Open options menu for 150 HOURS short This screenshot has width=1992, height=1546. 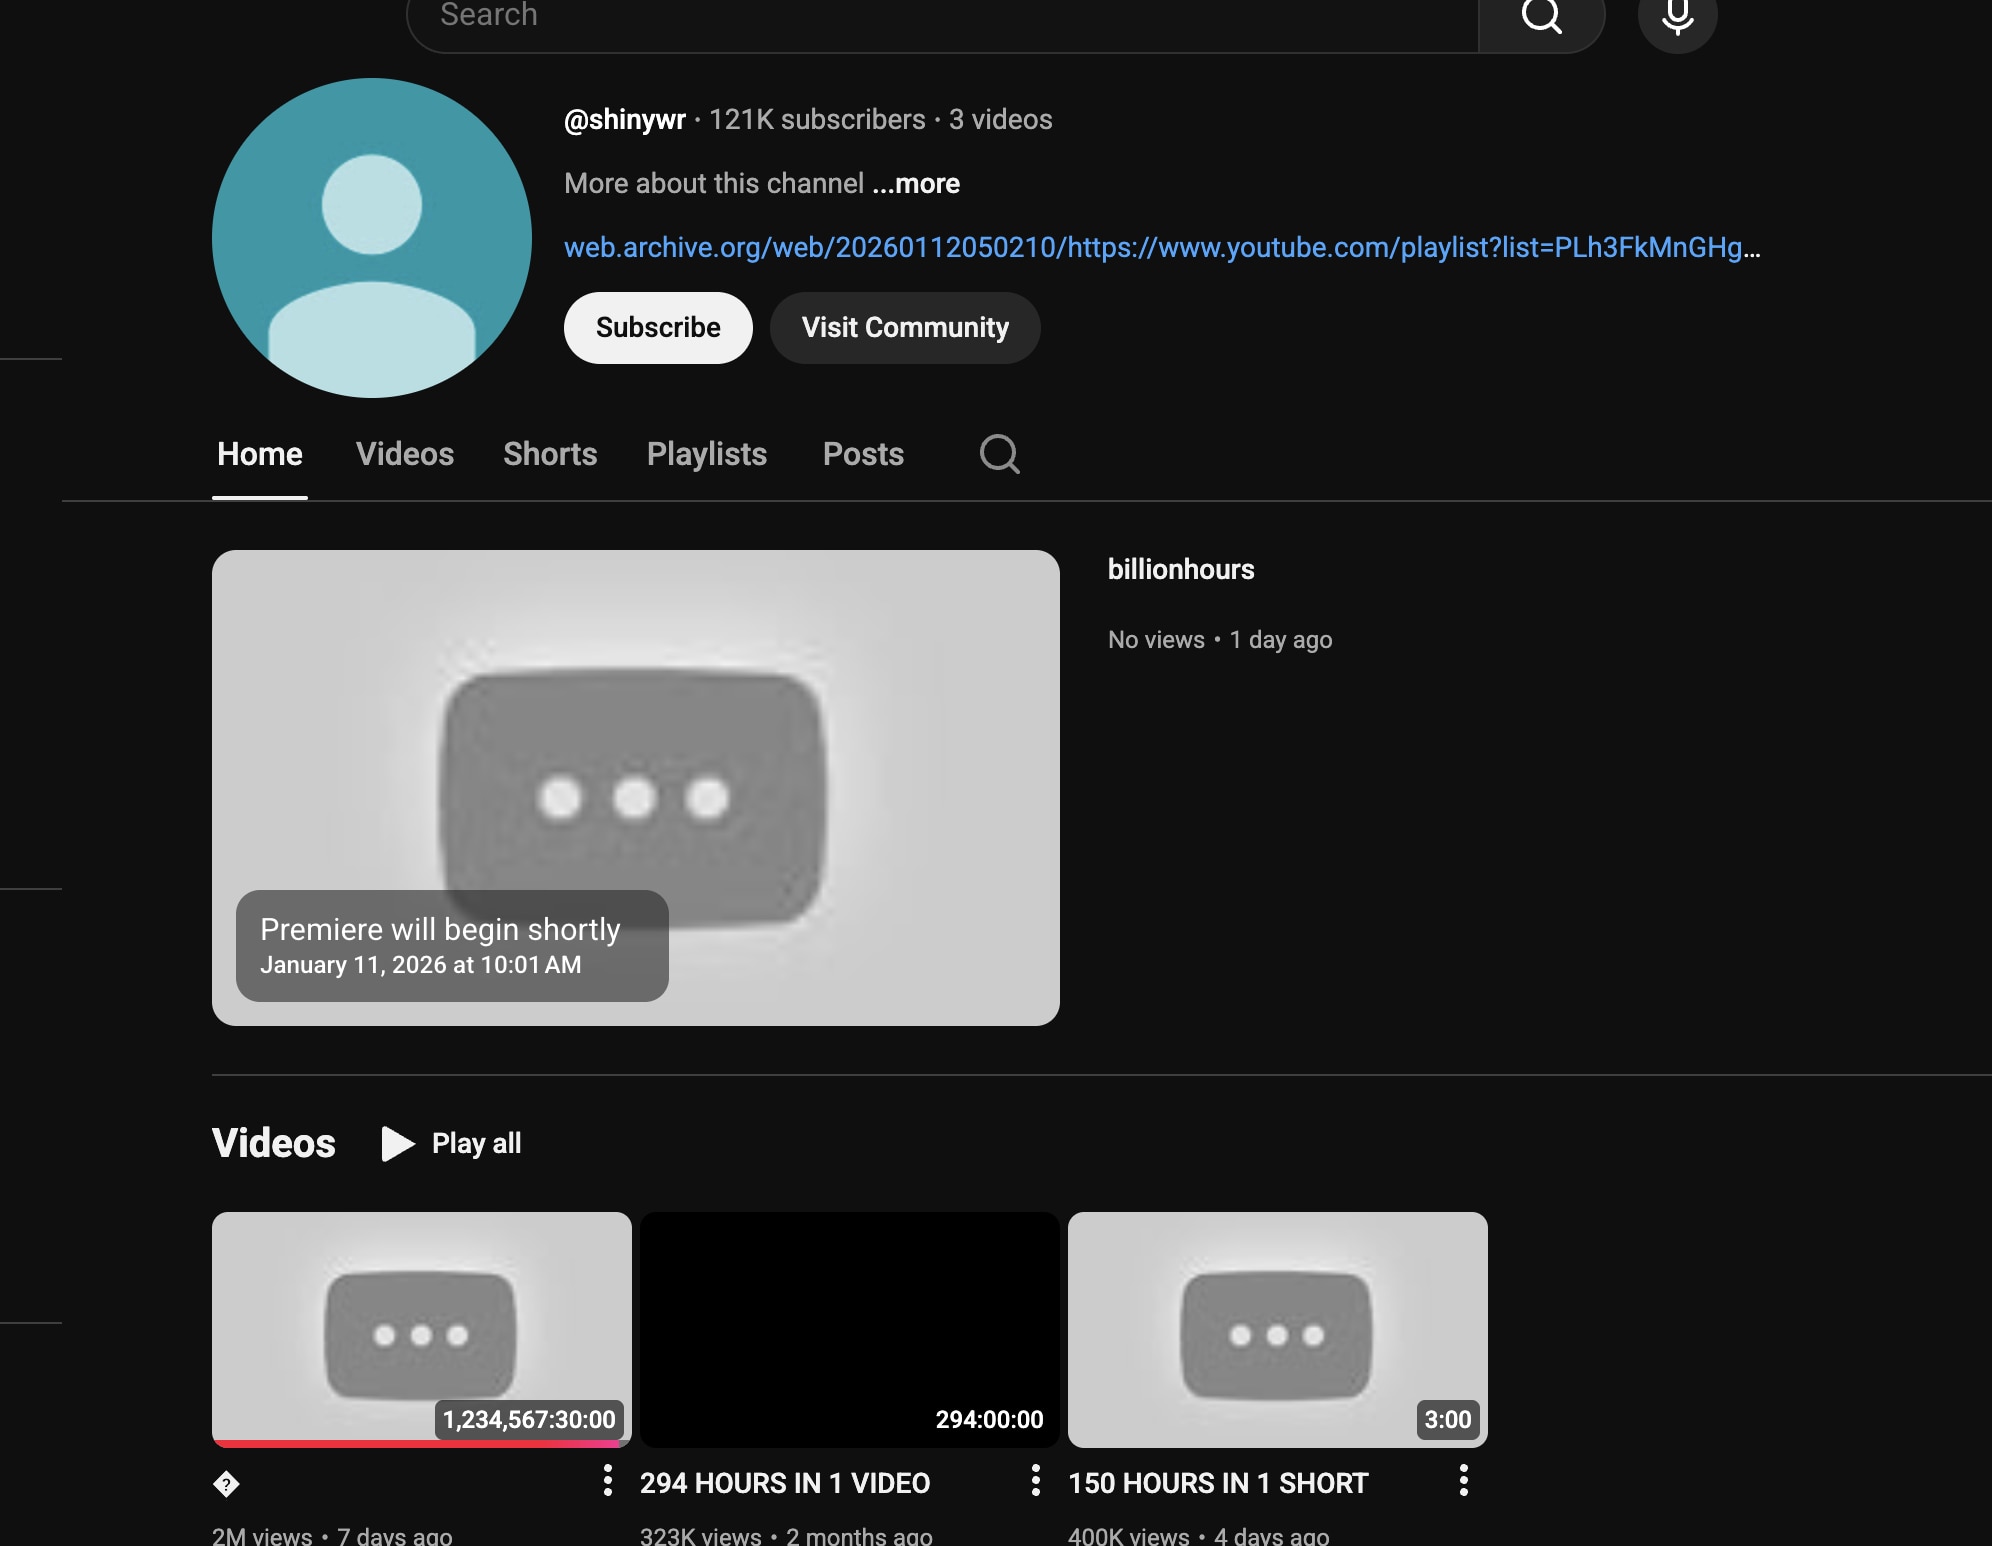point(1463,1480)
